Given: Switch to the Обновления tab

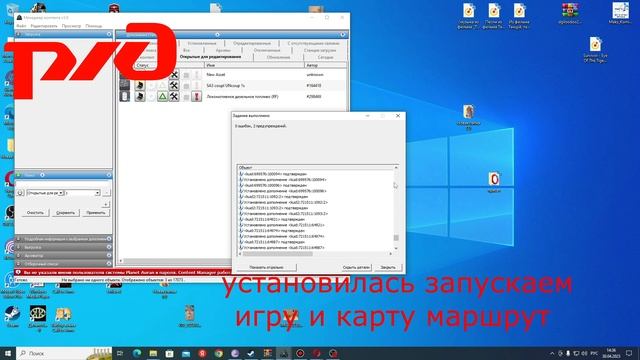Looking at the screenshot, I should [278, 58].
